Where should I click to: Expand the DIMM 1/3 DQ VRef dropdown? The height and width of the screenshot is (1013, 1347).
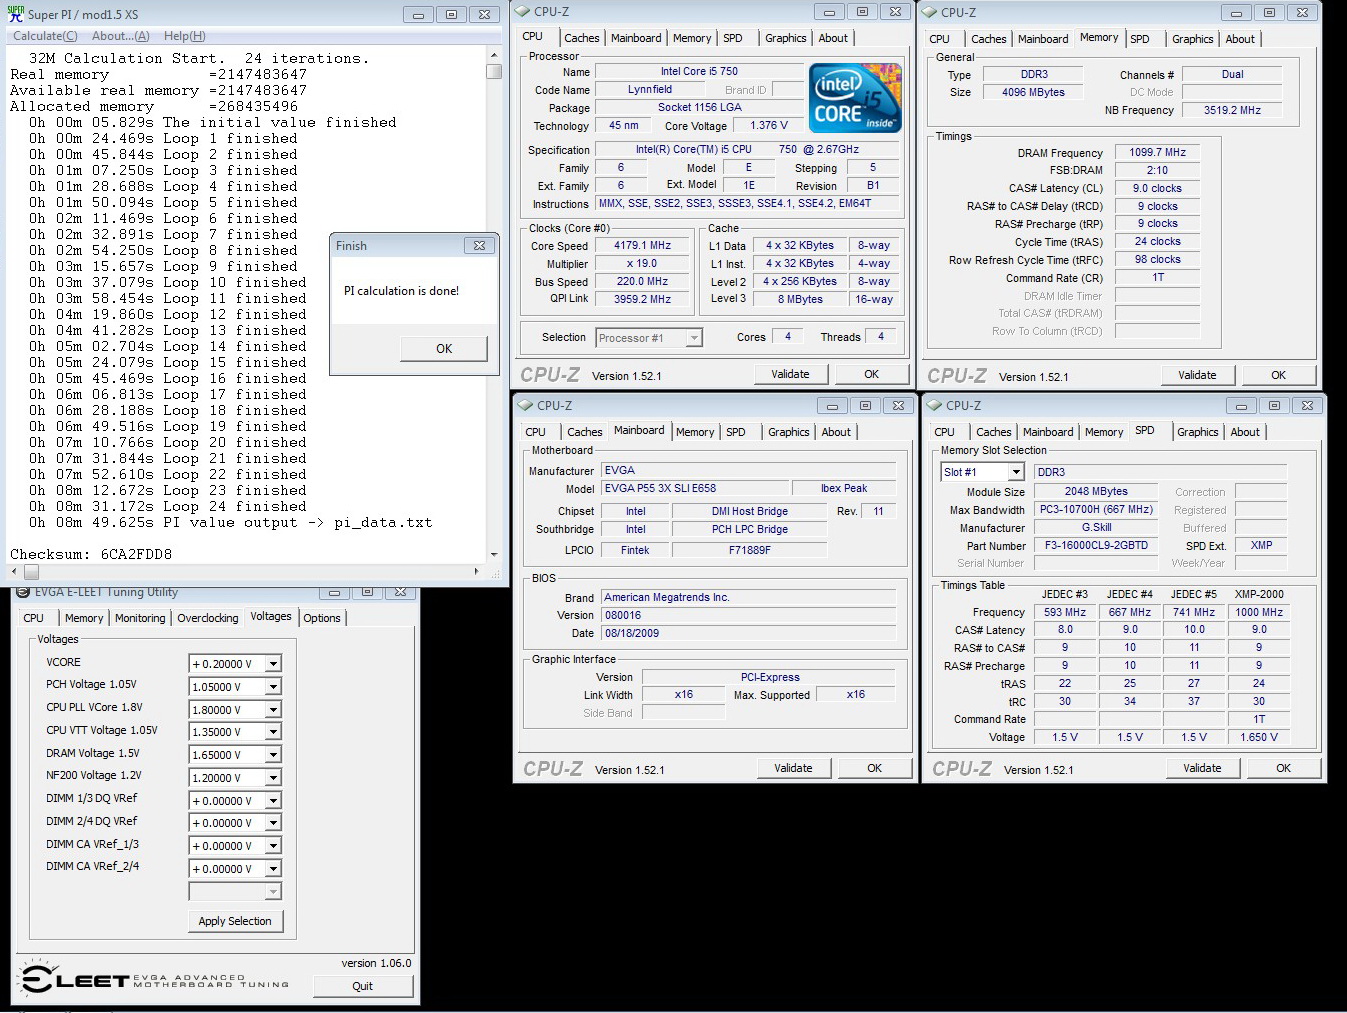[273, 801]
